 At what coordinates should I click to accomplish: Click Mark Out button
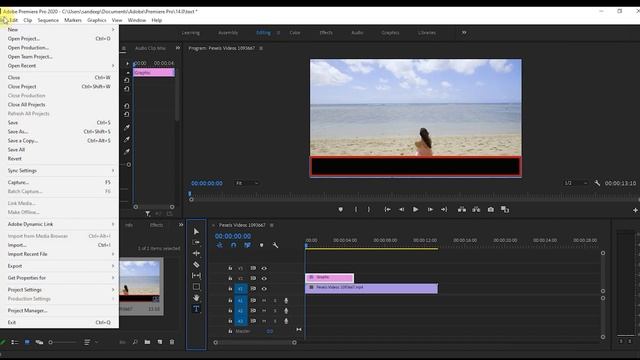tap(369, 209)
